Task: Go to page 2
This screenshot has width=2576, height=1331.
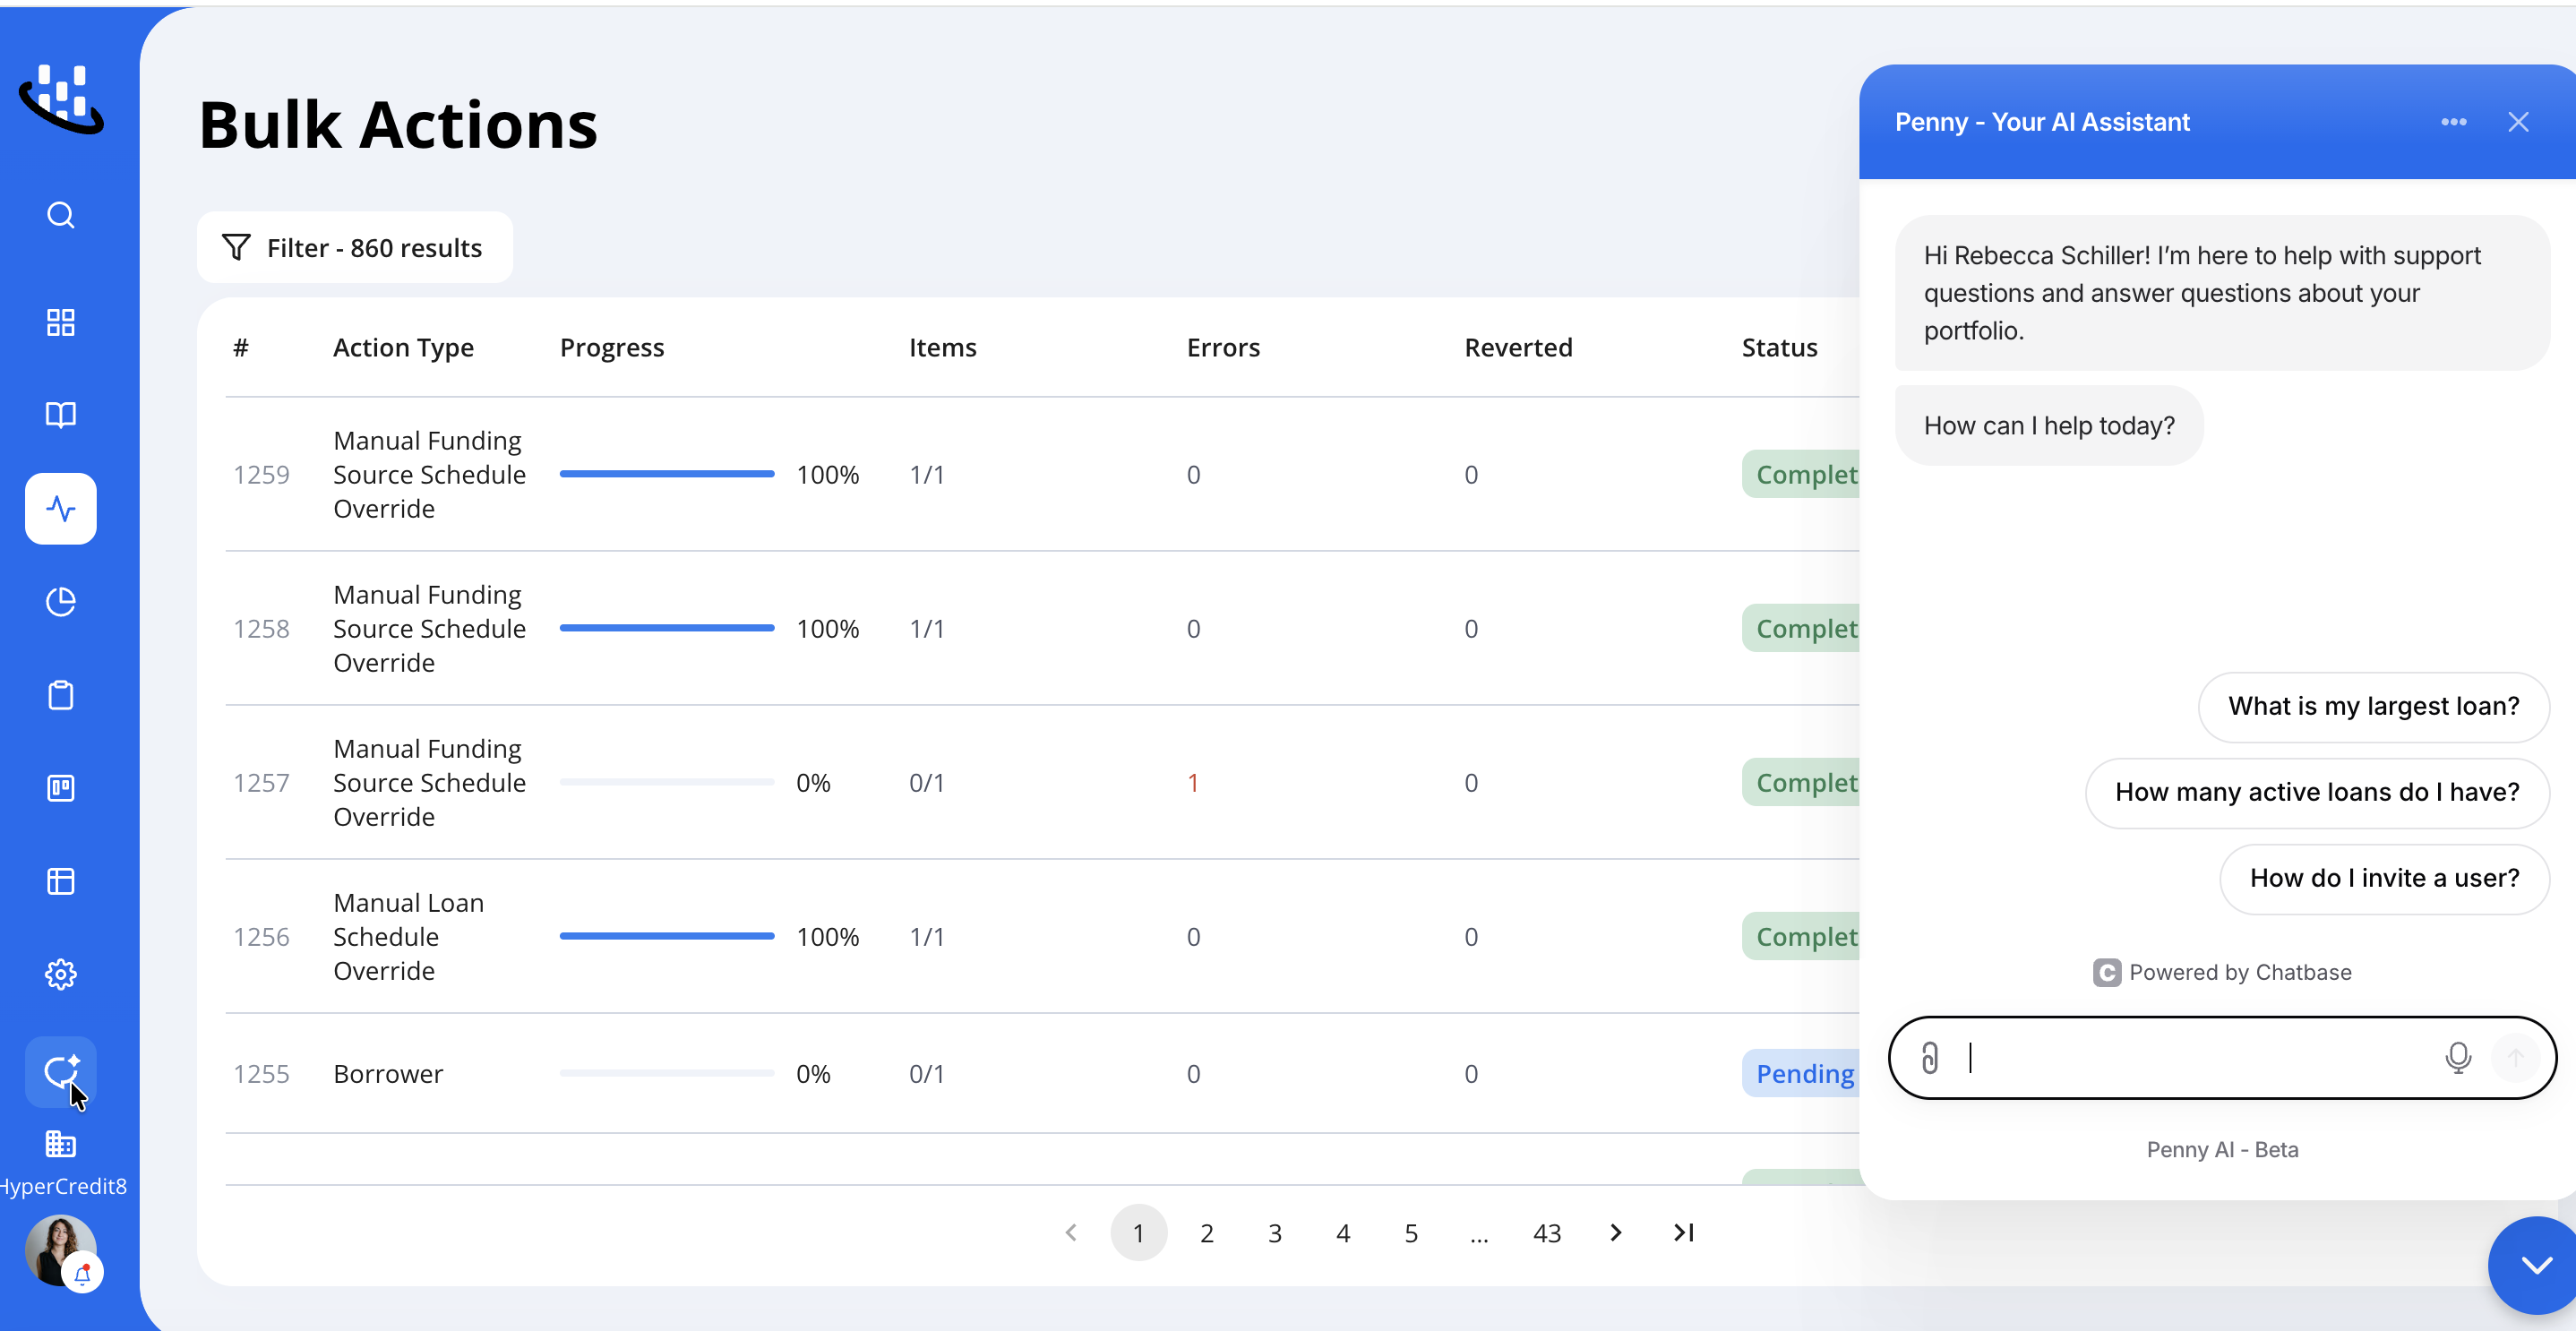Action: pos(1206,1232)
